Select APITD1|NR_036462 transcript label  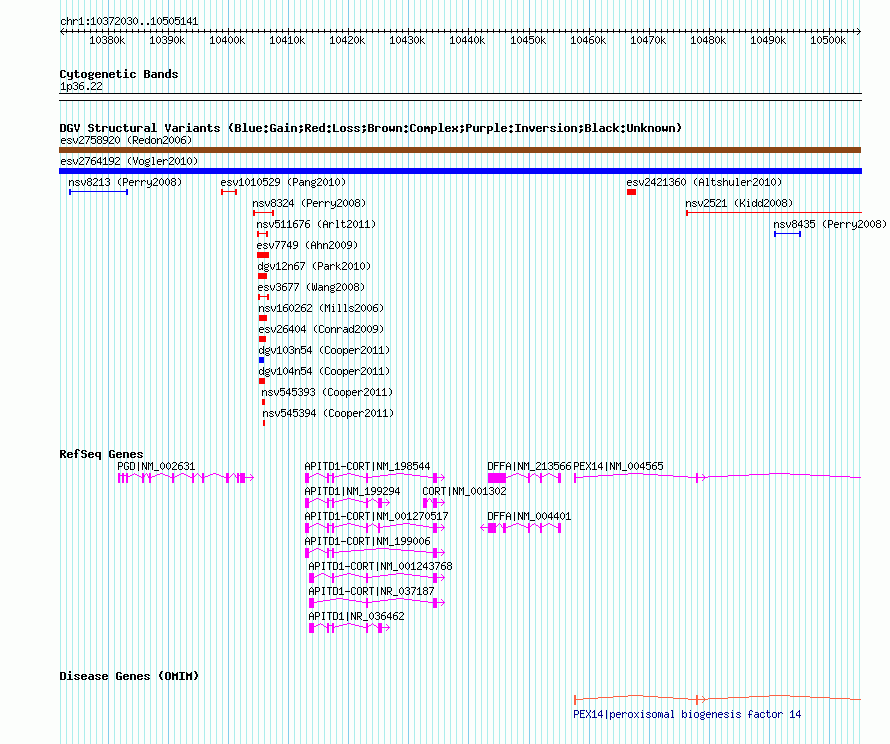[356, 616]
